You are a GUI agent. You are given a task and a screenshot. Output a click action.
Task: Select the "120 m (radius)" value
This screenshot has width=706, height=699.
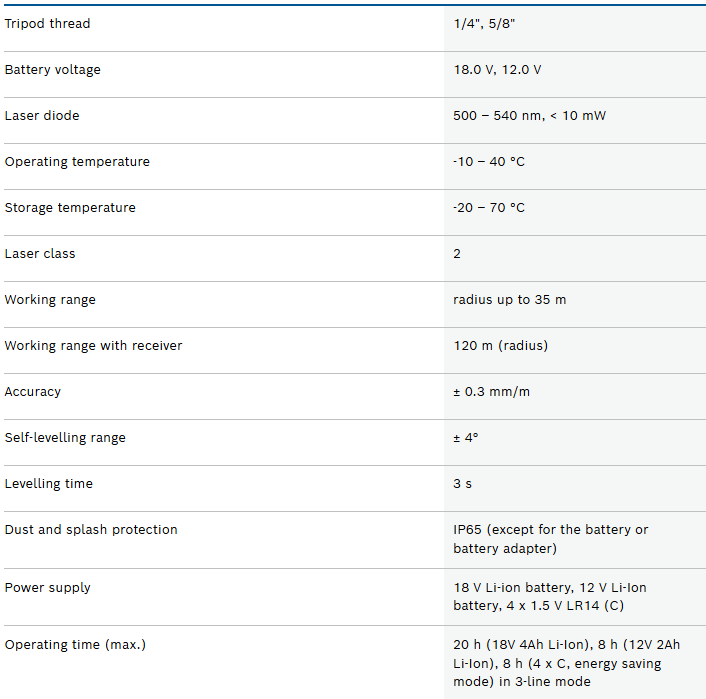tap(500, 346)
